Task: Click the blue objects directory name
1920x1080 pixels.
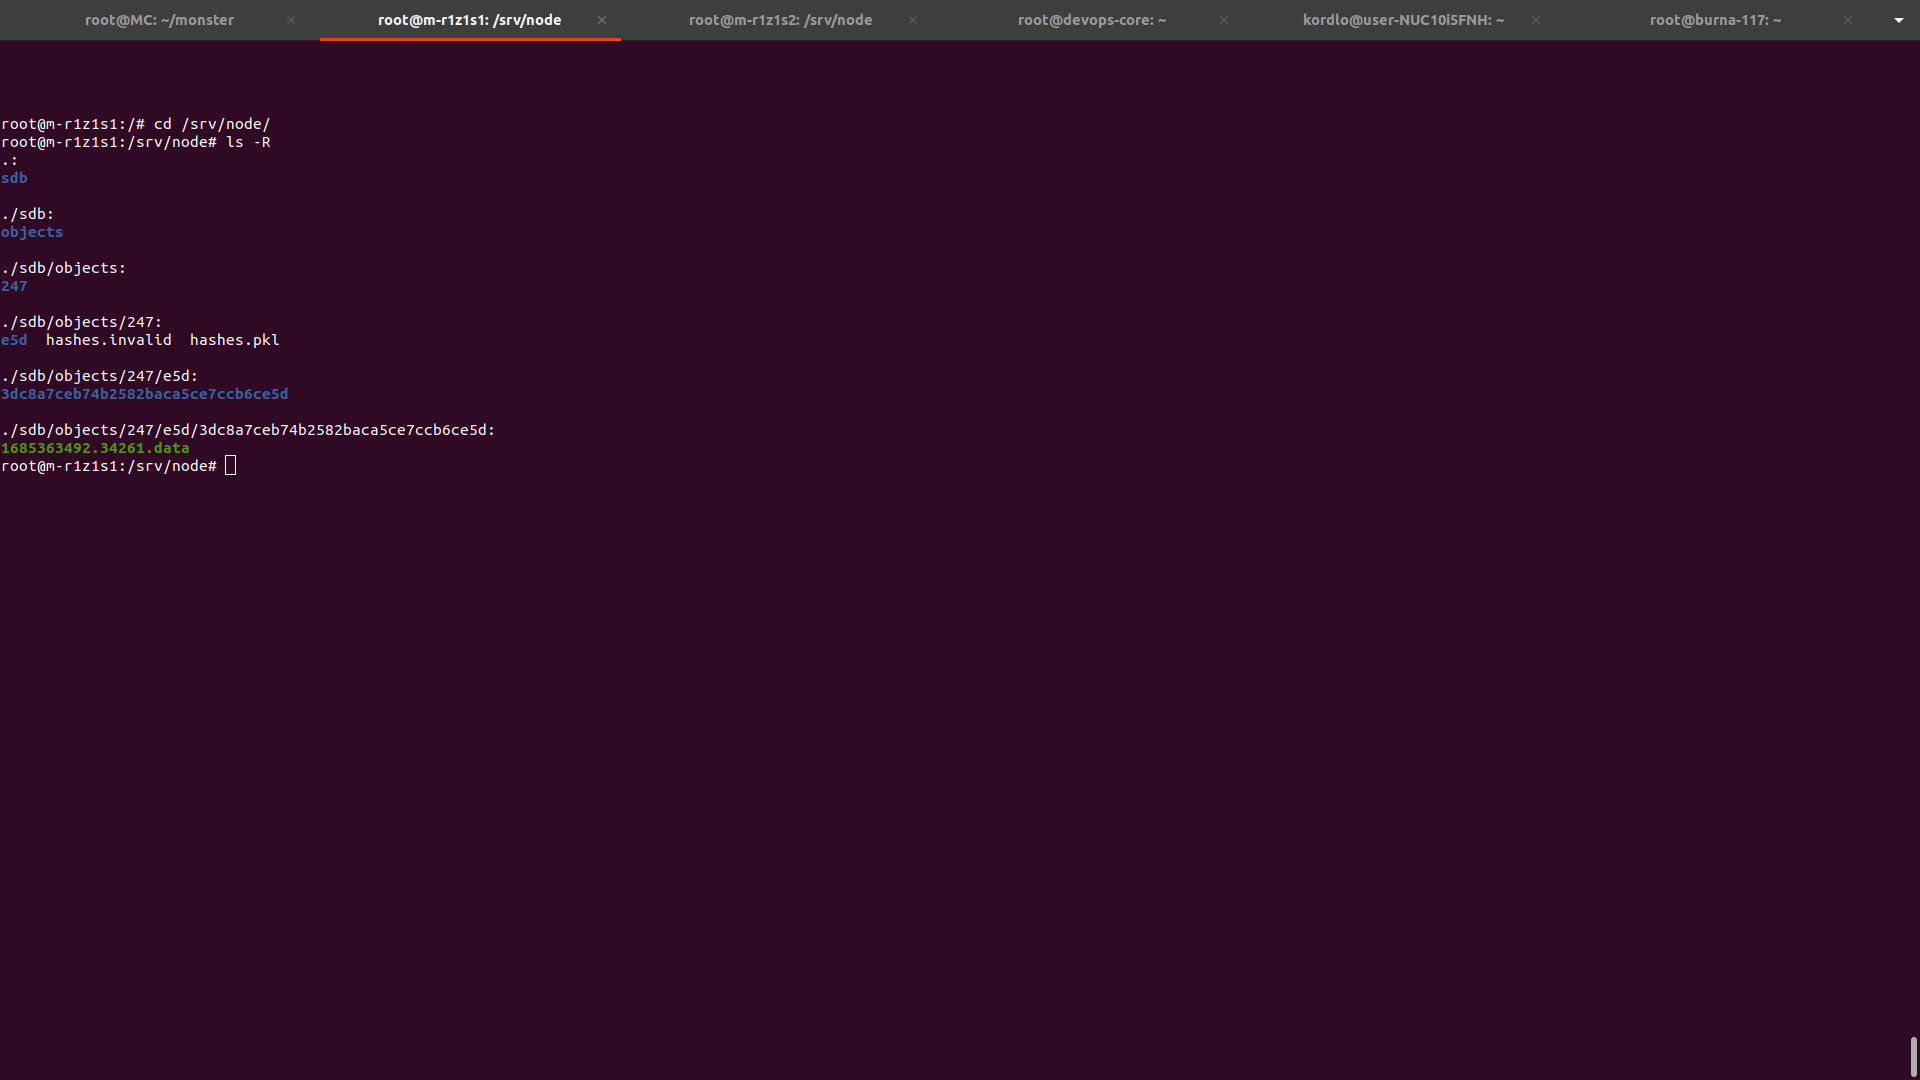Action: click(x=32, y=232)
